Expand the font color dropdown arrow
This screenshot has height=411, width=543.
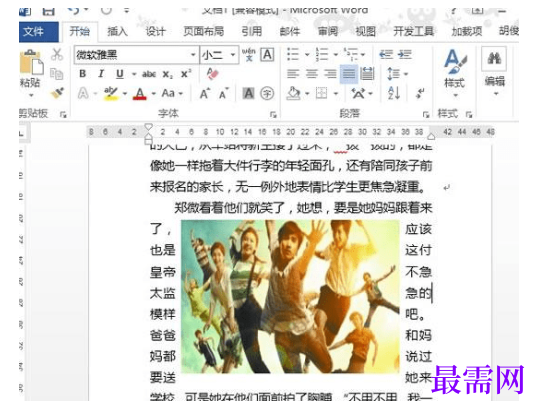(153, 93)
